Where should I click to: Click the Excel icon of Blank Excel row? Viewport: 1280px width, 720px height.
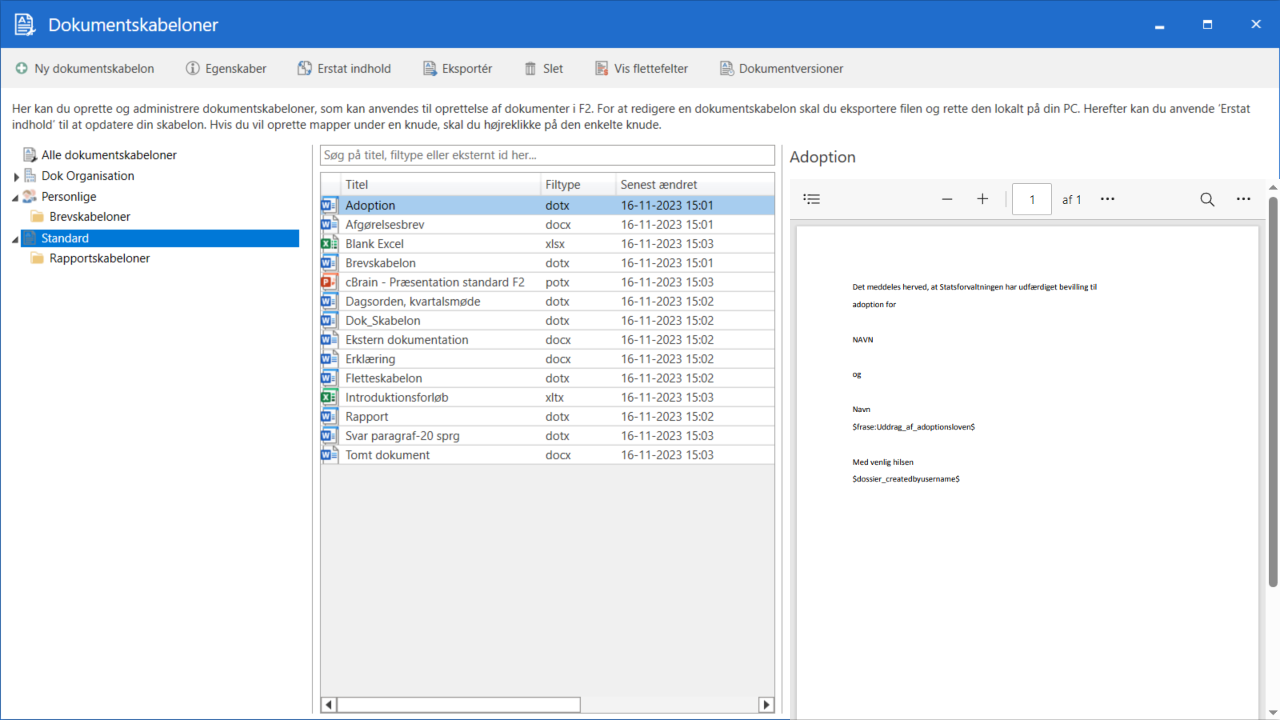pos(329,244)
